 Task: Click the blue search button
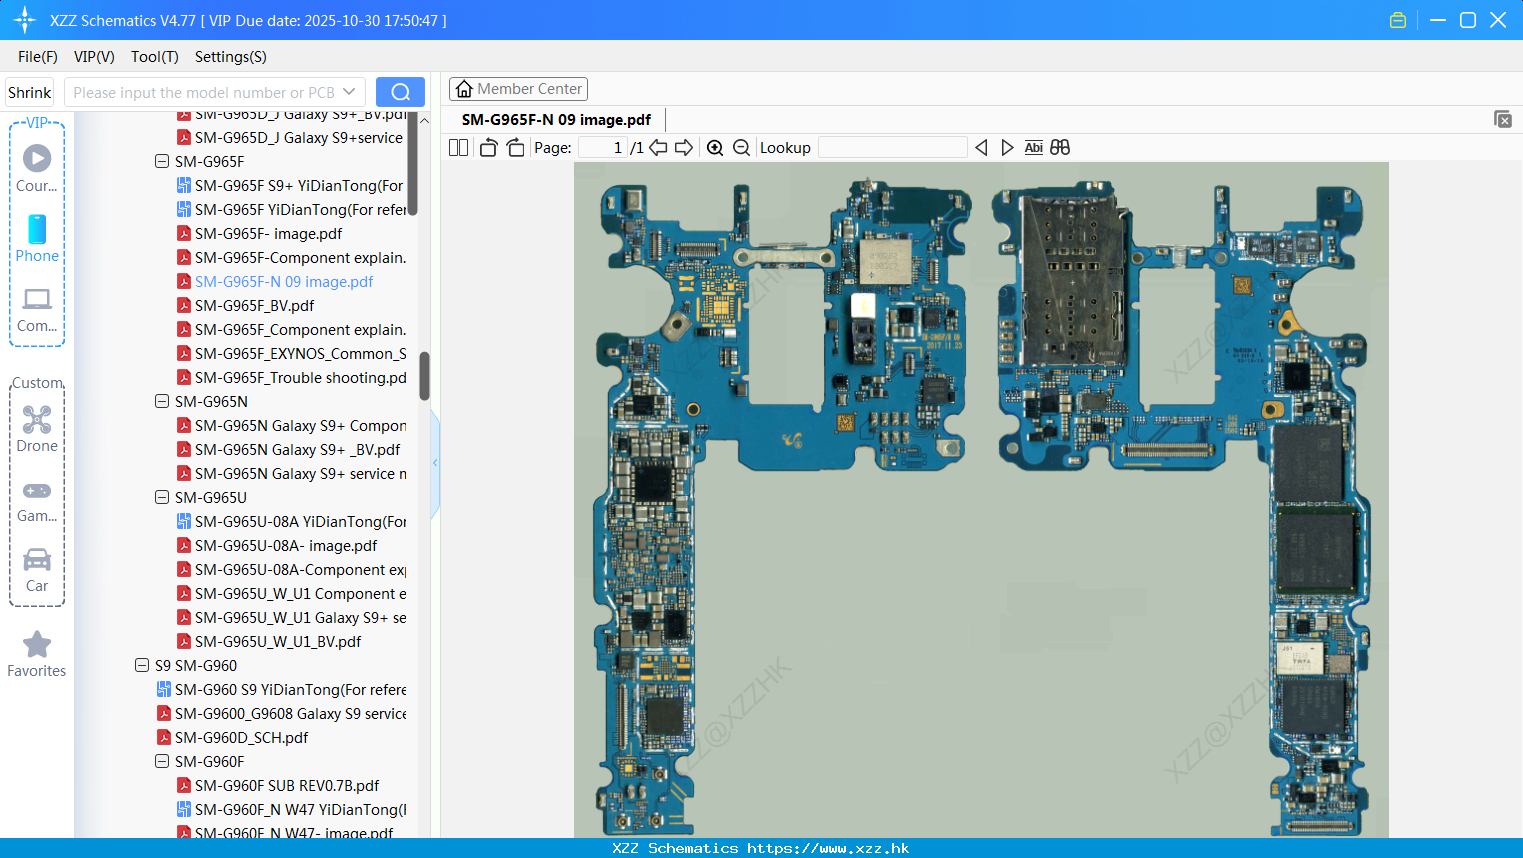coord(400,92)
